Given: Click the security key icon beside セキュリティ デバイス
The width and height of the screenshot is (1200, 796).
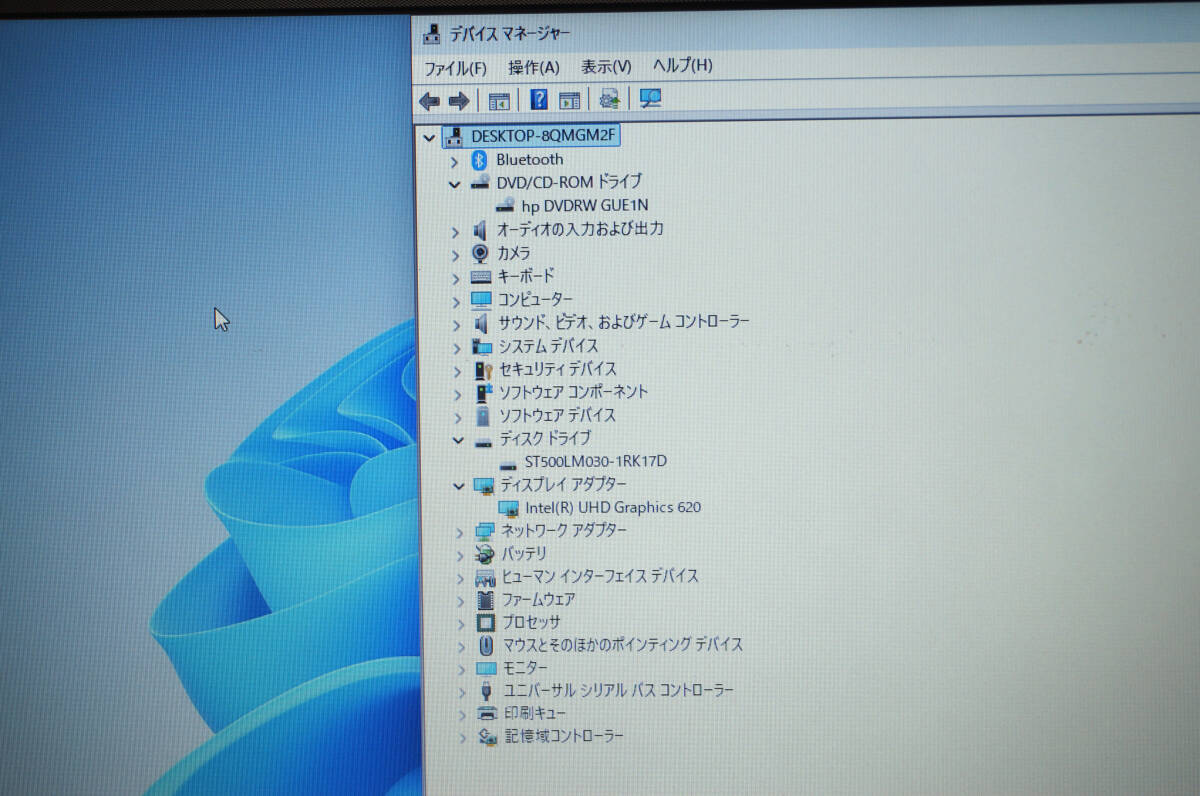Looking at the screenshot, I should (x=483, y=369).
